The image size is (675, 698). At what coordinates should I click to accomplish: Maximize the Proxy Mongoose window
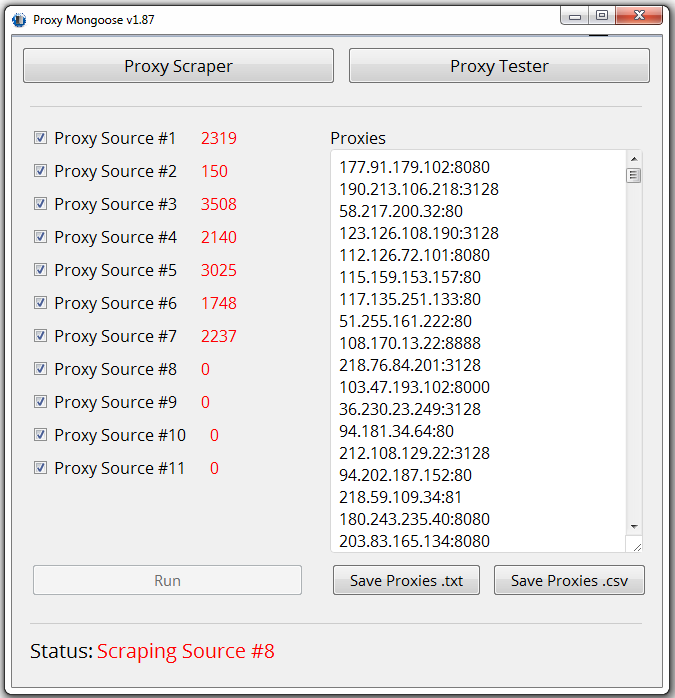pyautogui.click(x=602, y=16)
